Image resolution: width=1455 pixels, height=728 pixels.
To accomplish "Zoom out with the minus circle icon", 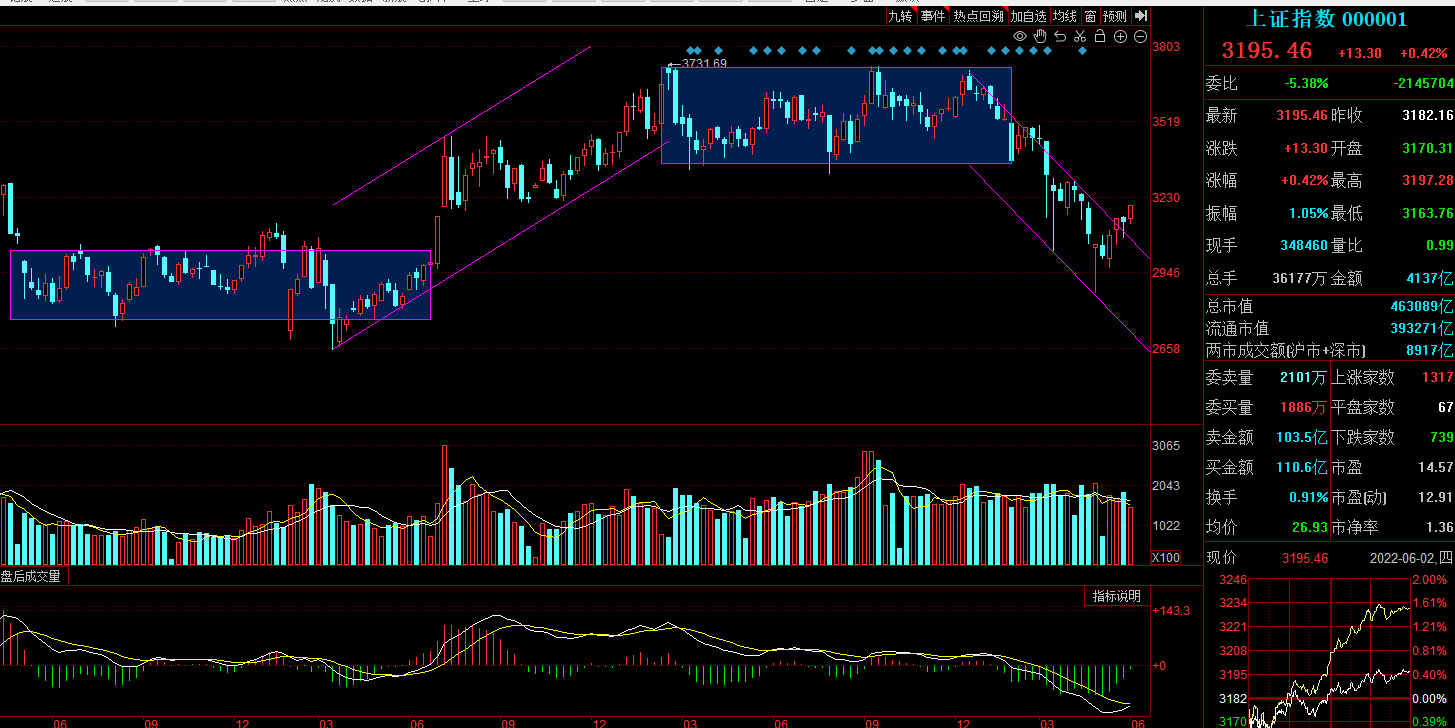I will click(x=1140, y=37).
